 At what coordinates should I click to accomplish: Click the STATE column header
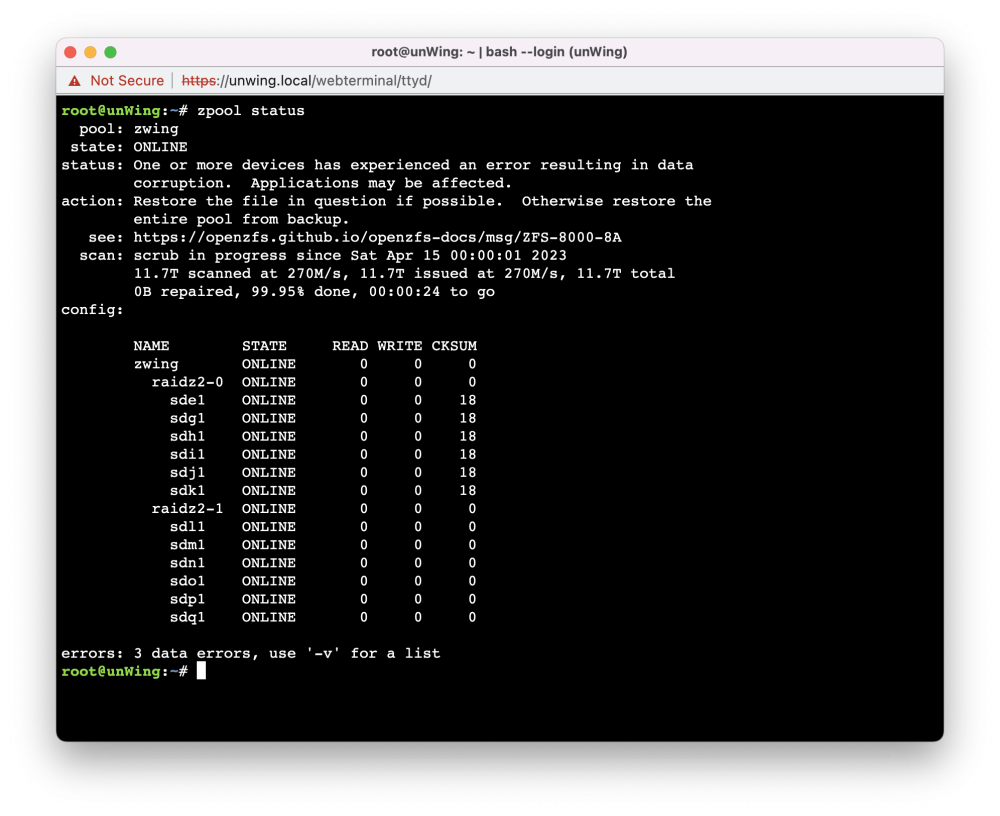coord(264,346)
